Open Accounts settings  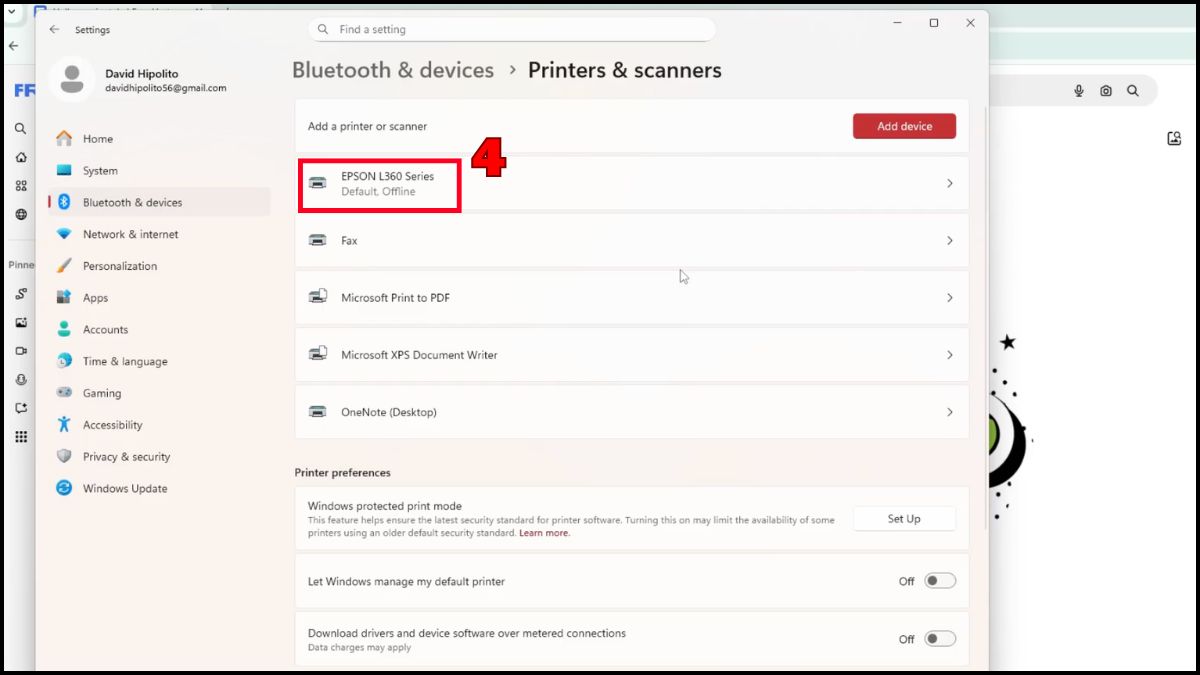click(159, 330)
